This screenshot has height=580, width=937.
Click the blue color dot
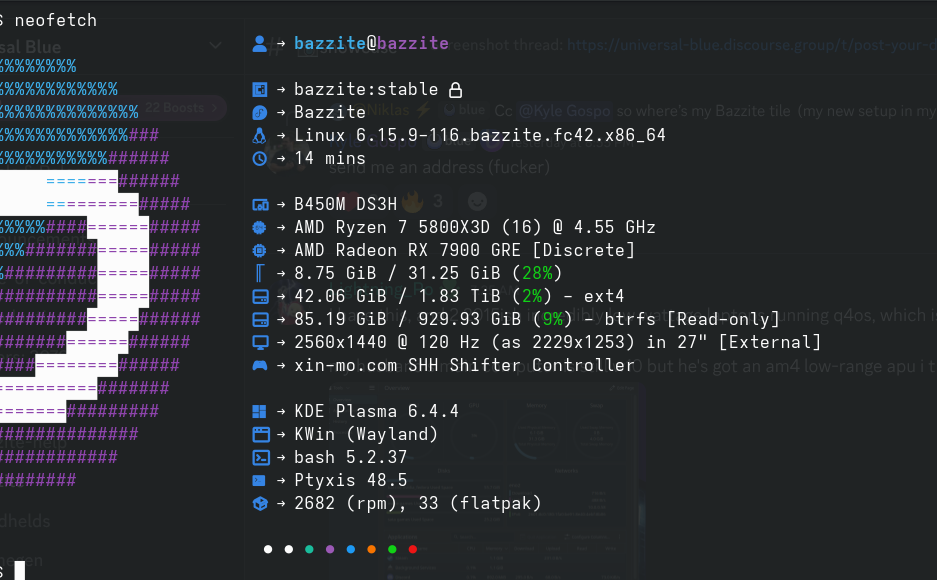pyautogui.click(x=351, y=550)
